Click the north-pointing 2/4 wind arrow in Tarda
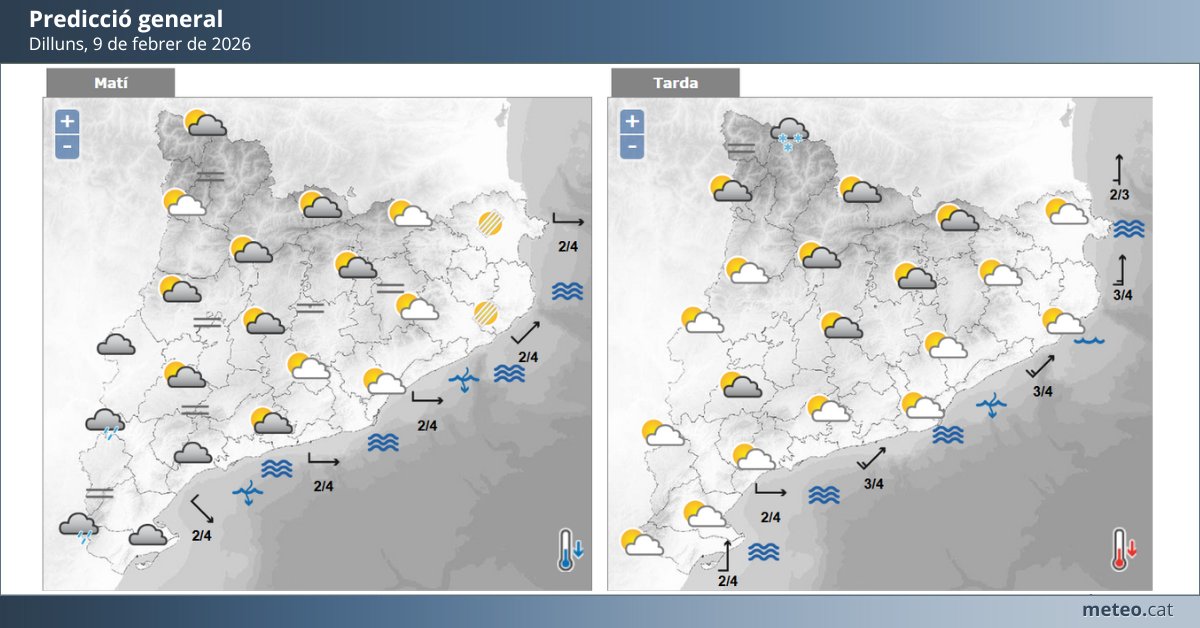 [728, 555]
